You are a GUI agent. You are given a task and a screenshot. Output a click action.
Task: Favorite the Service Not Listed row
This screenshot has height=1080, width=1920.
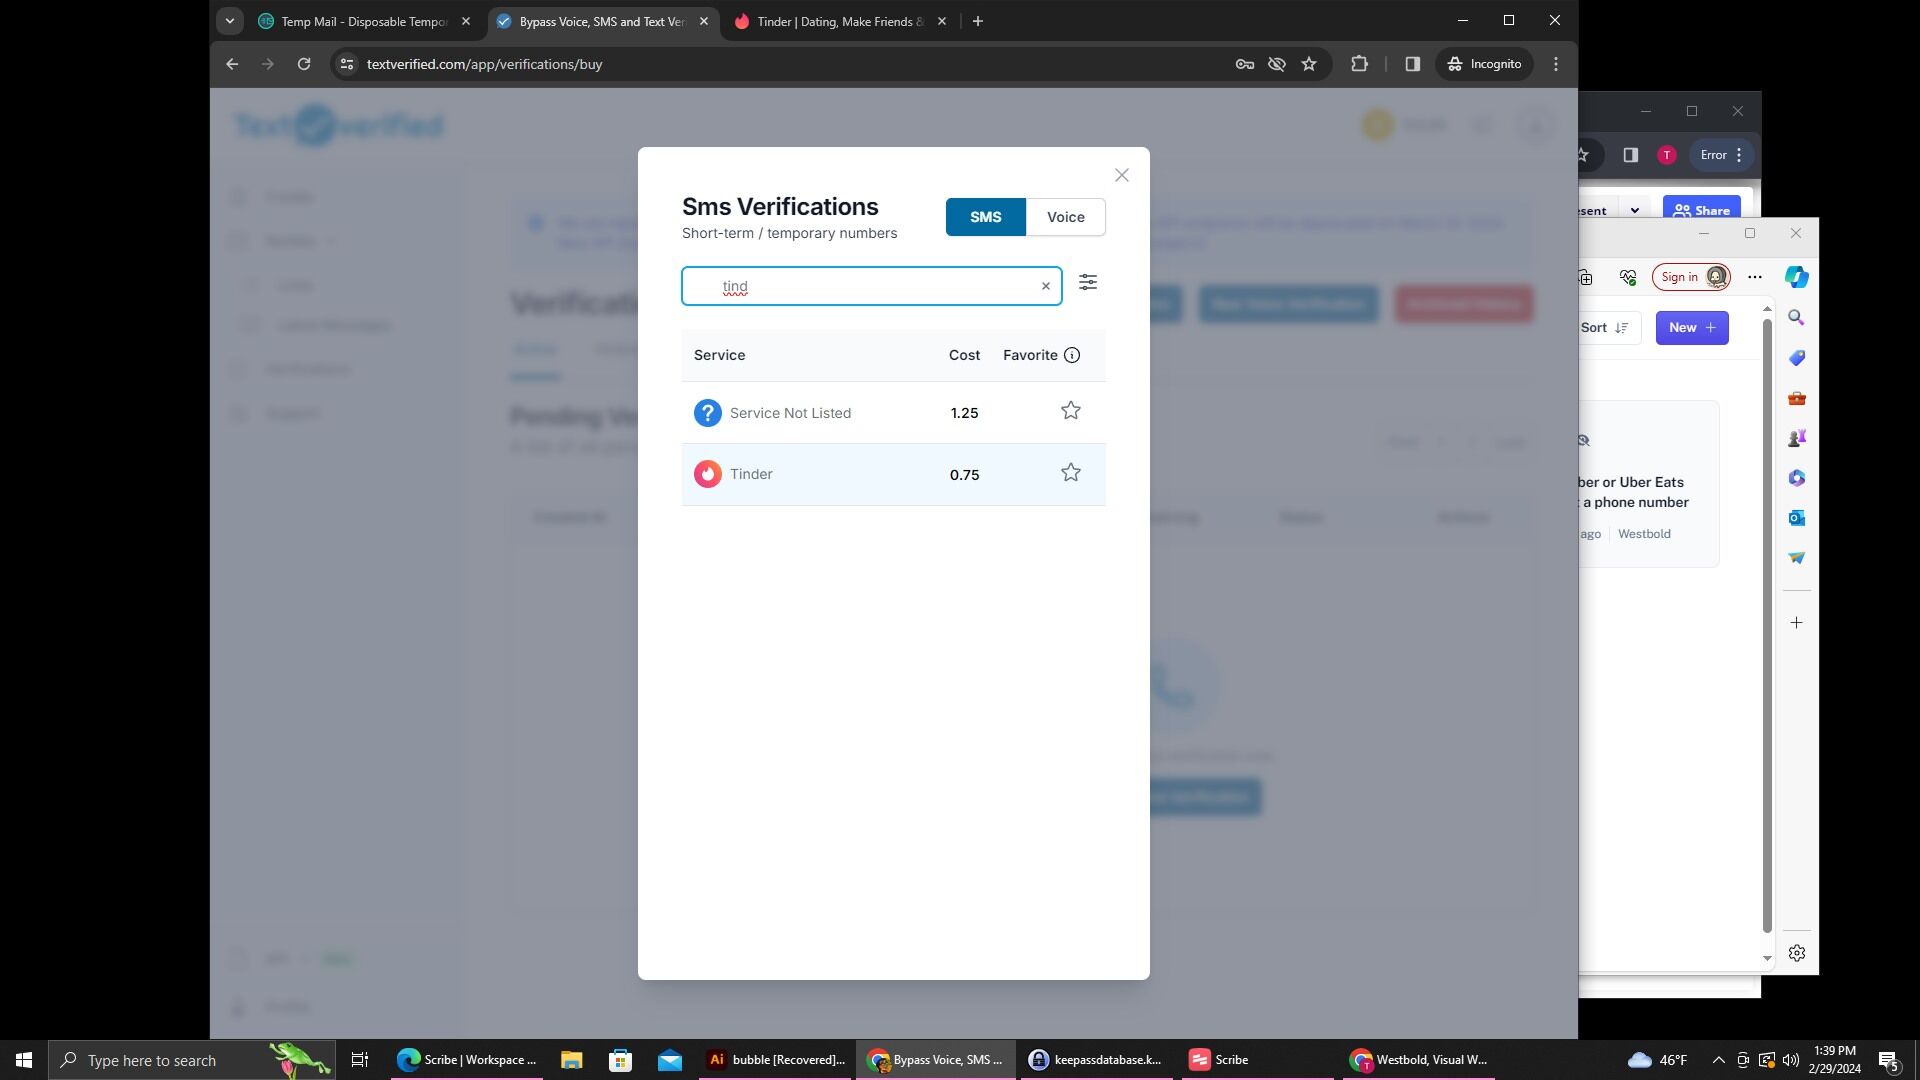[1071, 411]
